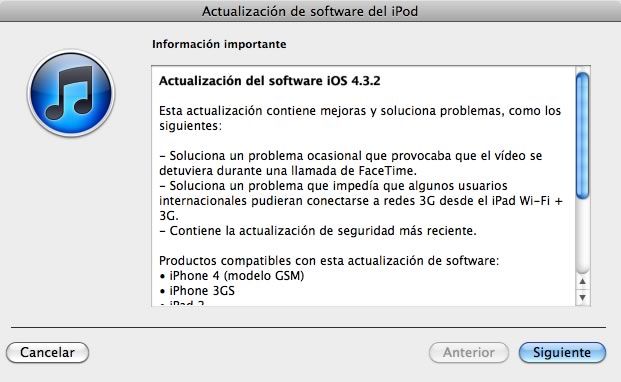Viewport: 621px width, 382px height.
Task: Click the iPad Wi-Fi + 3G network fix note
Action: click(x=361, y=201)
